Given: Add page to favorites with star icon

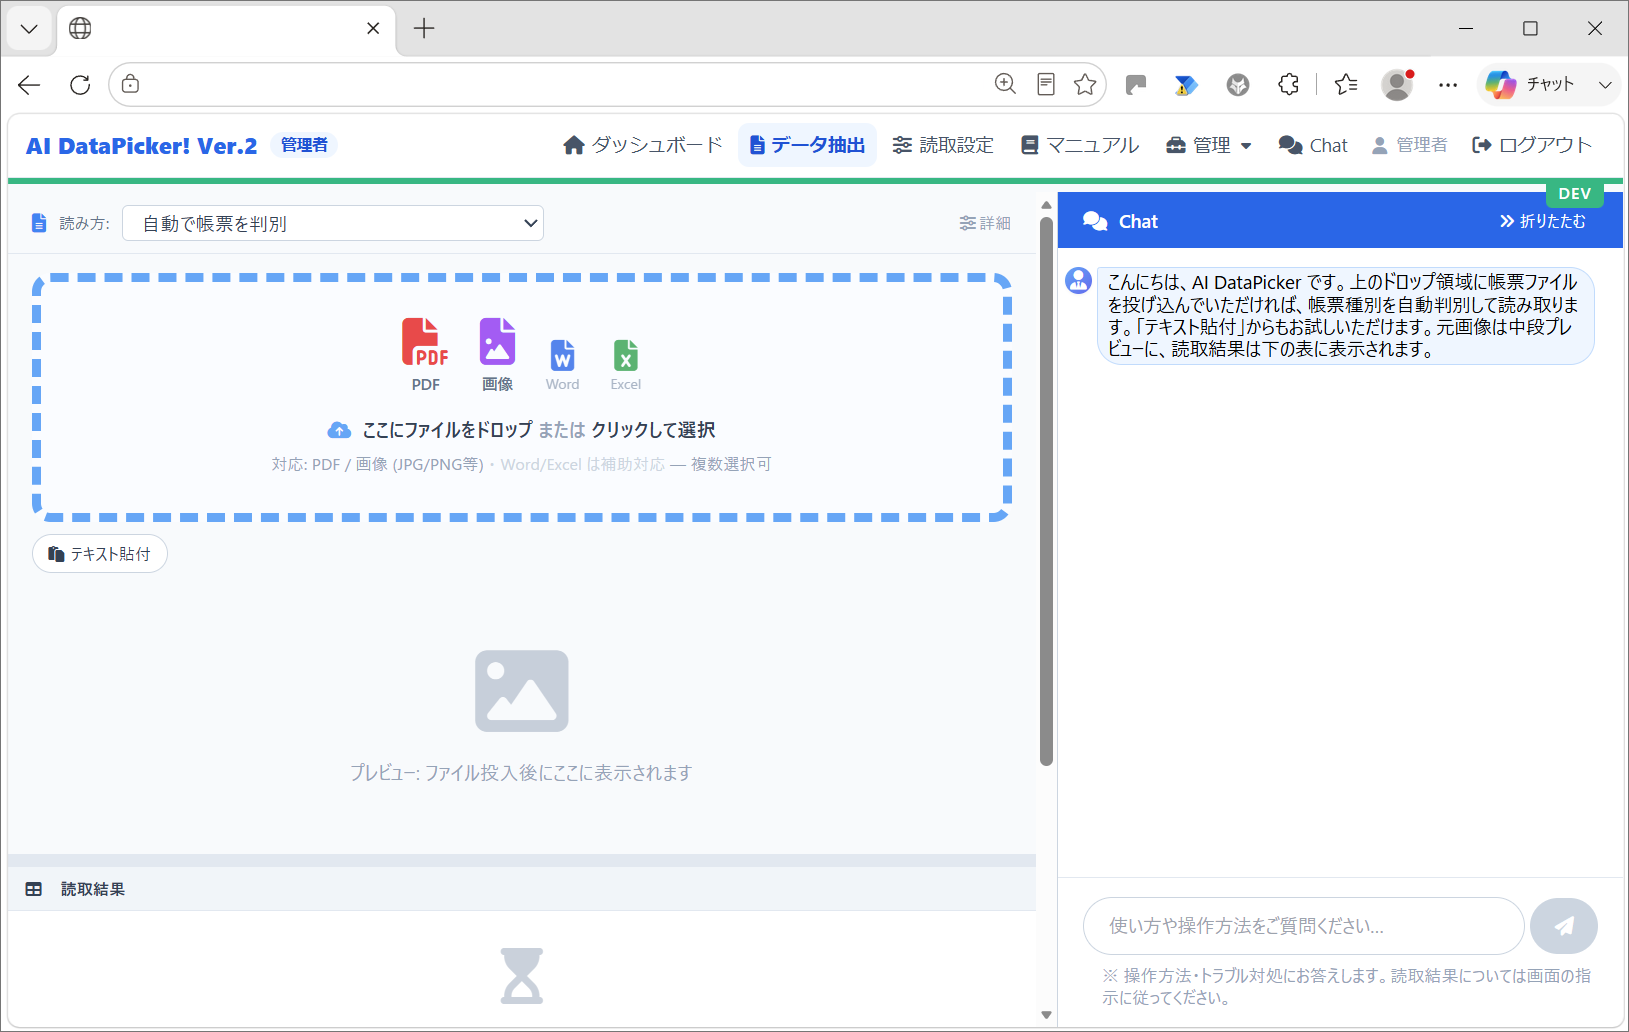Looking at the screenshot, I should (x=1085, y=84).
